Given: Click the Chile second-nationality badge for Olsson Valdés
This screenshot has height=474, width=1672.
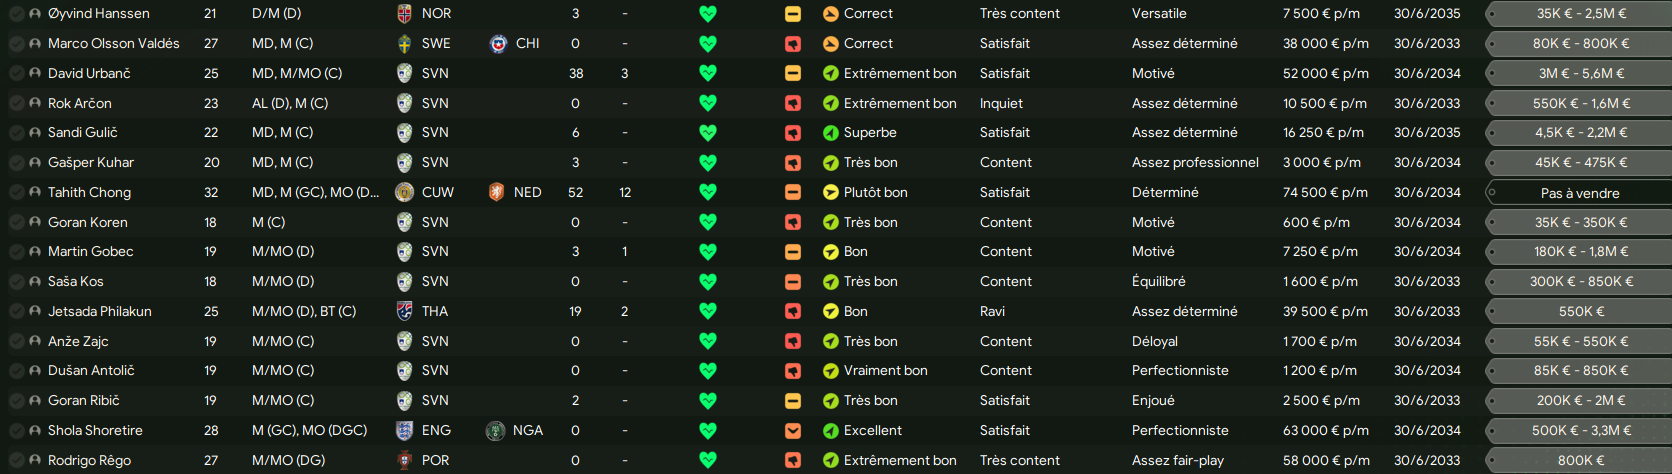Looking at the screenshot, I should click(498, 44).
